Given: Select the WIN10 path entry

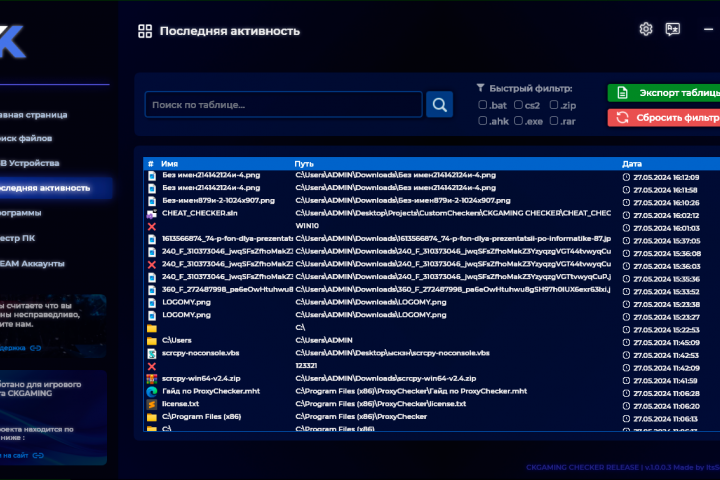Looking at the screenshot, I should [307, 226].
